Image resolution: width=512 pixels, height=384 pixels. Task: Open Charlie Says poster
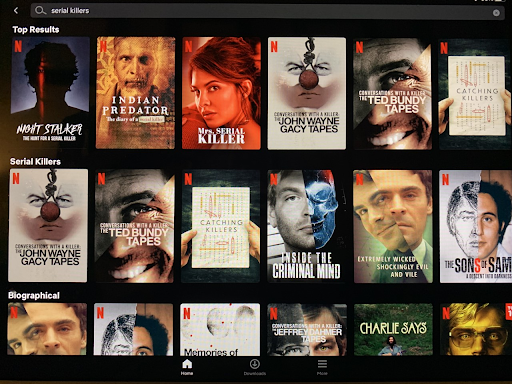pyautogui.click(x=393, y=330)
